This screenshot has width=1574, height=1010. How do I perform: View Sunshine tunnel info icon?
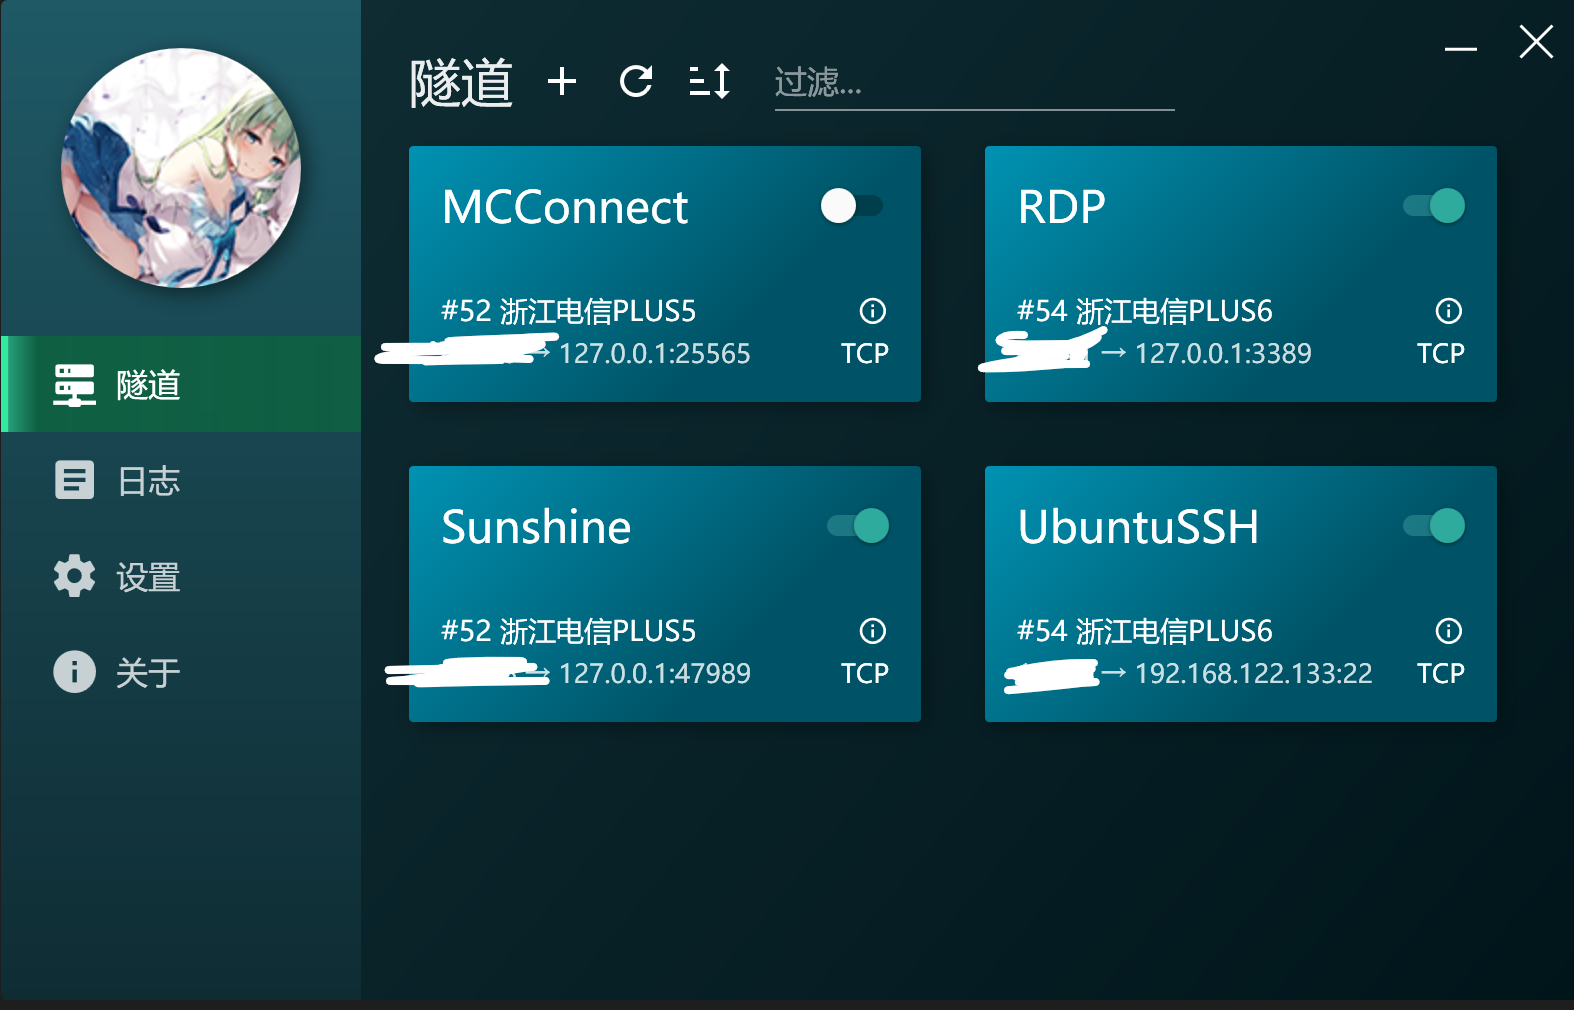pos(872,631)
